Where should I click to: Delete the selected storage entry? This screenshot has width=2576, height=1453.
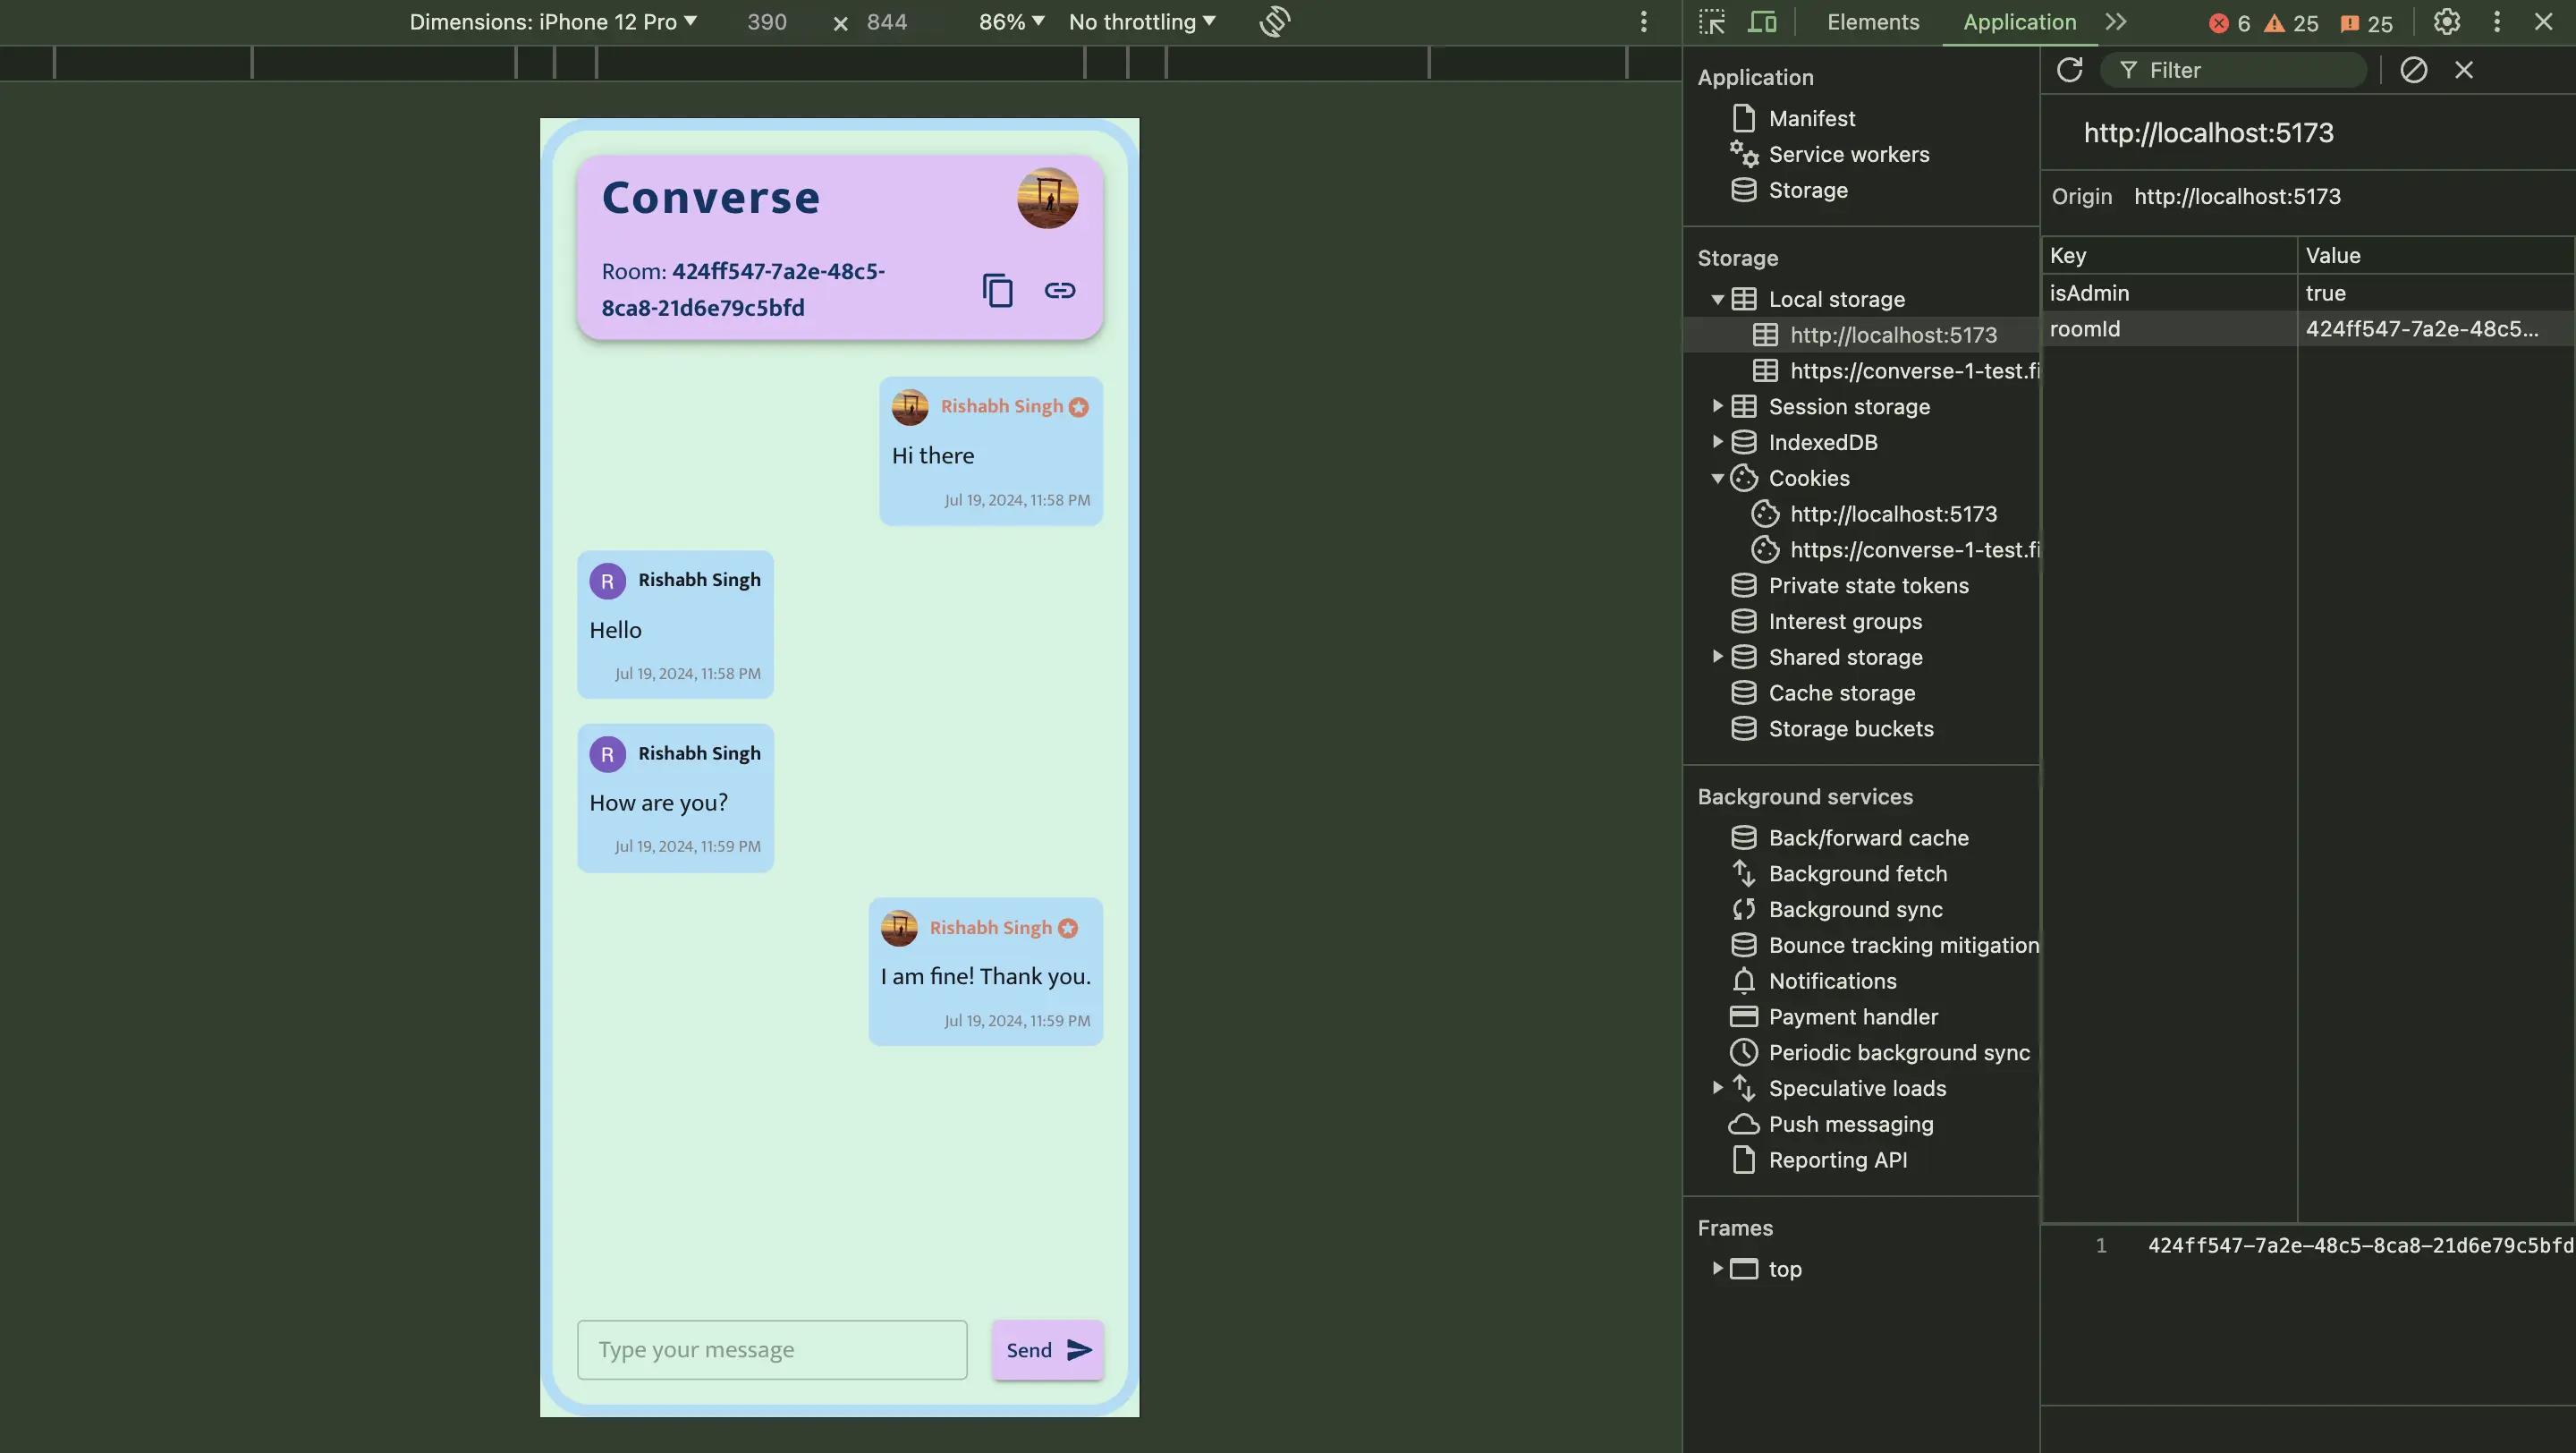pyautogui.click(x=2463, y=70)
